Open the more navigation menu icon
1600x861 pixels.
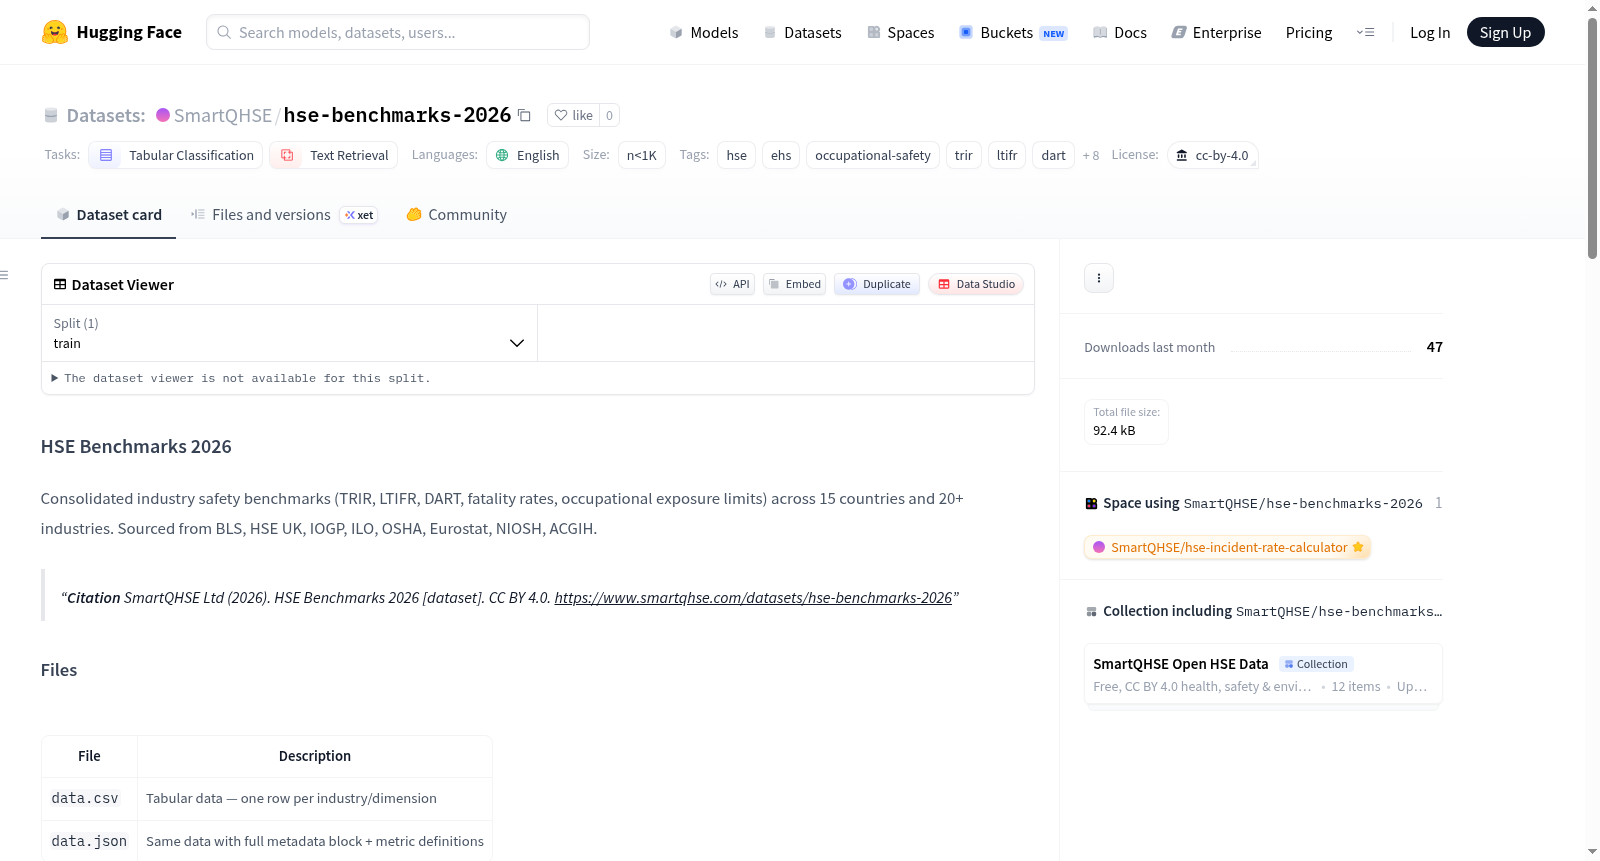(1365, 32)
